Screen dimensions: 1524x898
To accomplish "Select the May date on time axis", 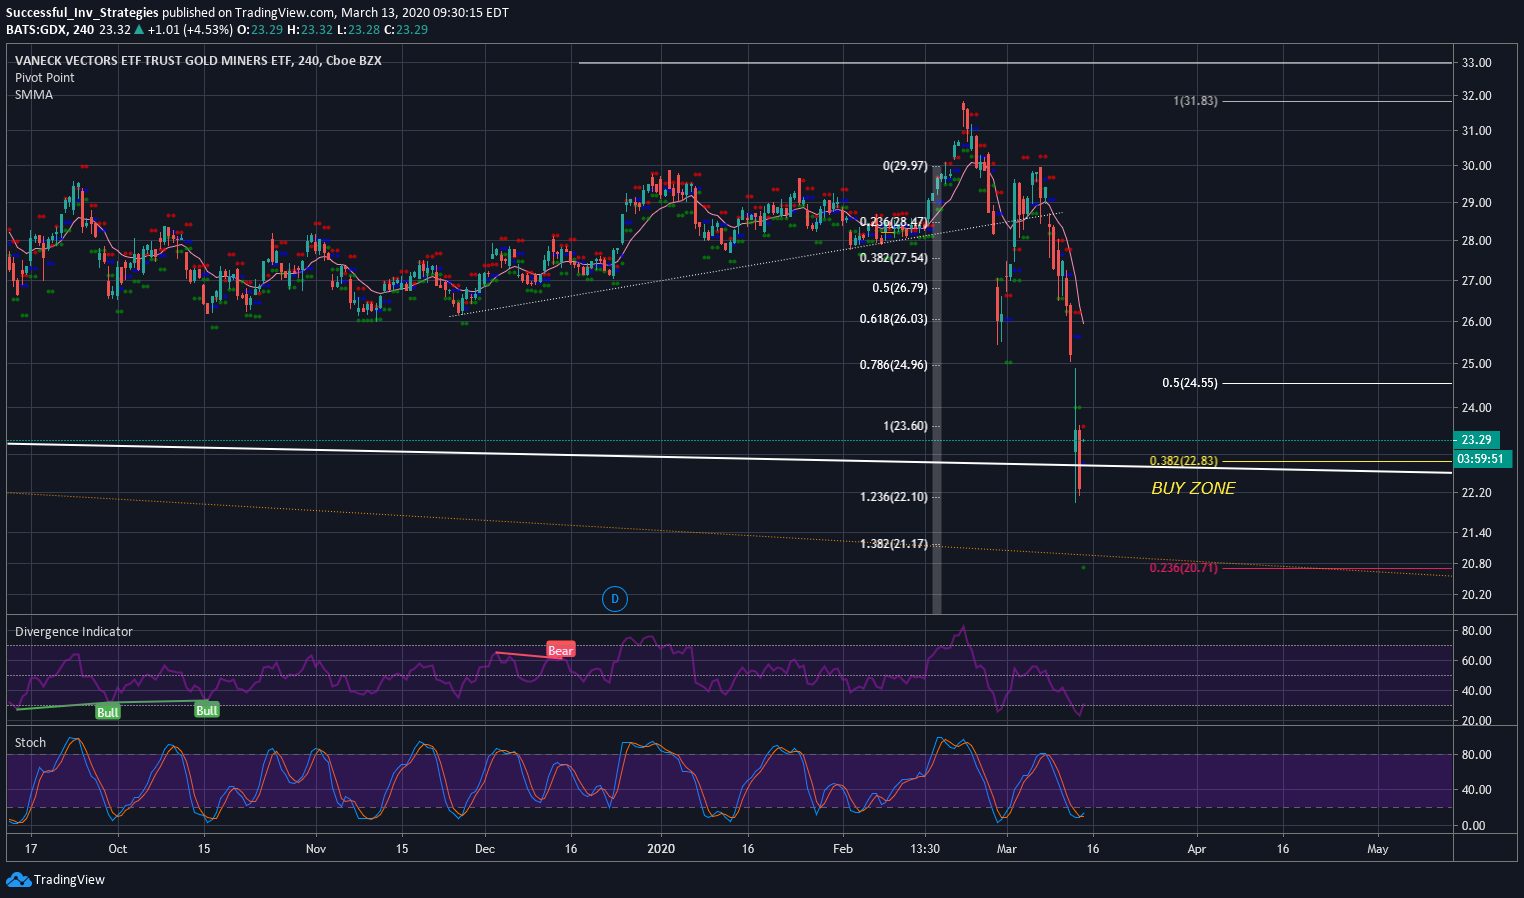I will click(1378, 849).
